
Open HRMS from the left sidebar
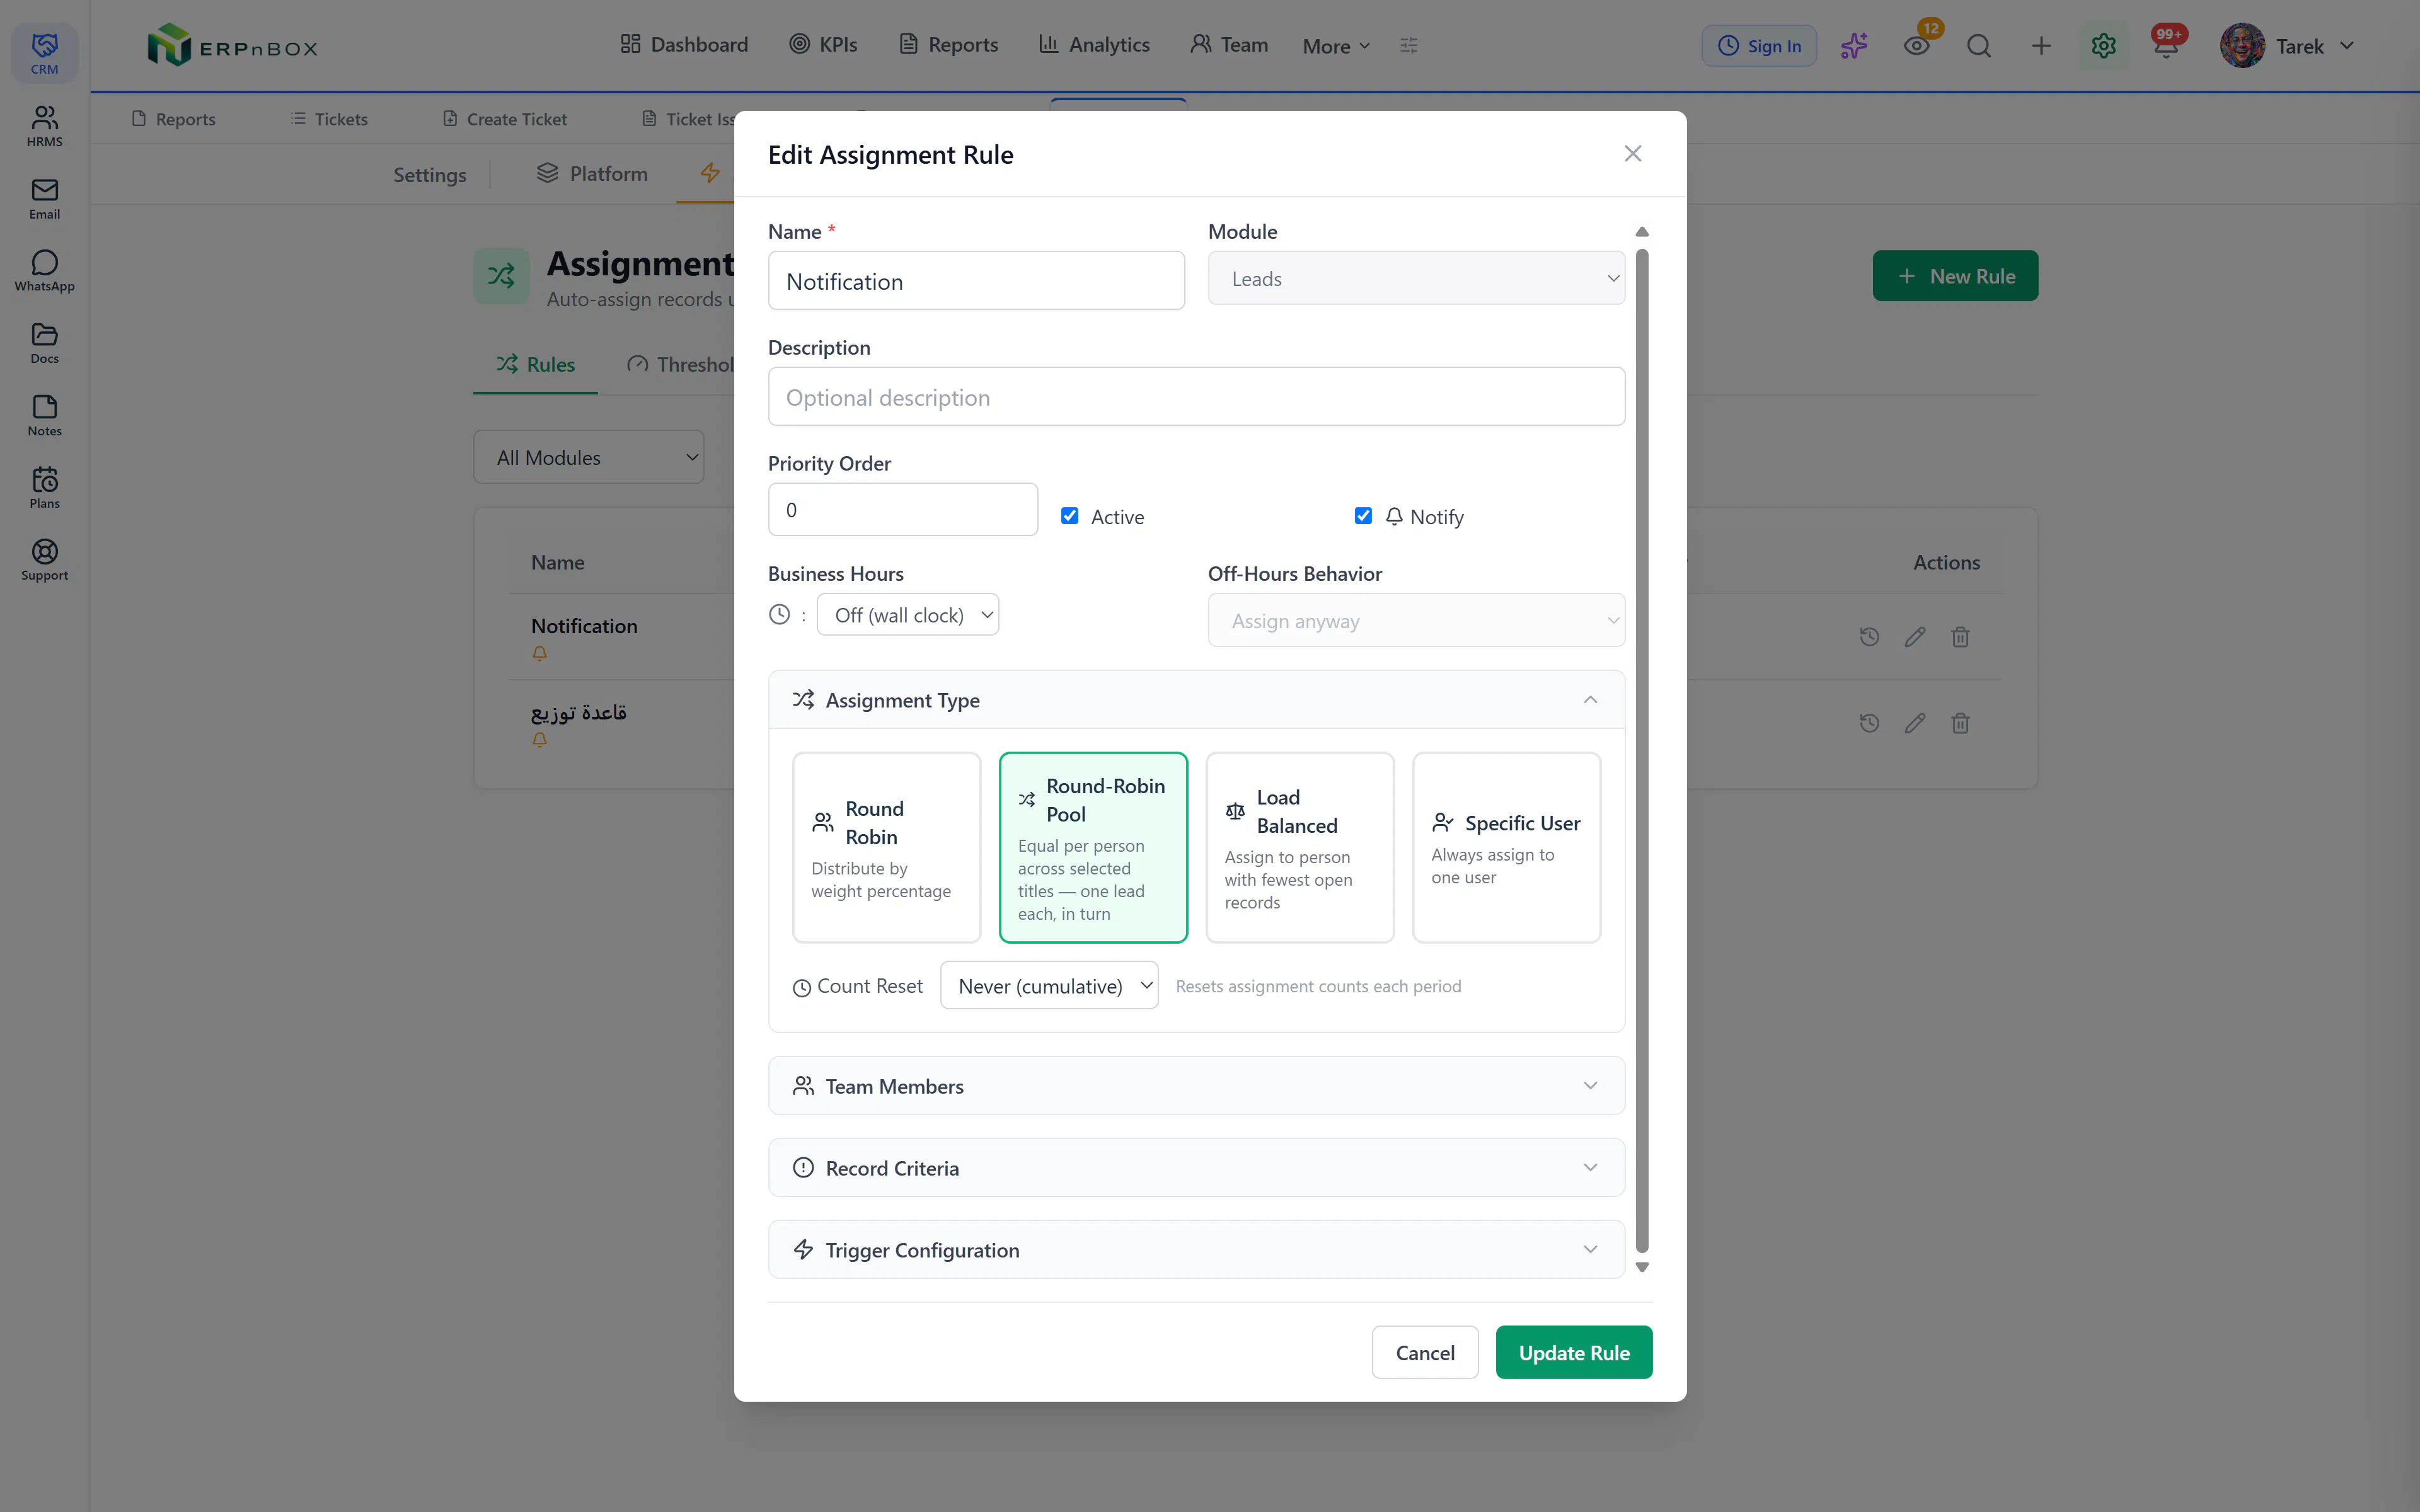click(x=44, y=126)
